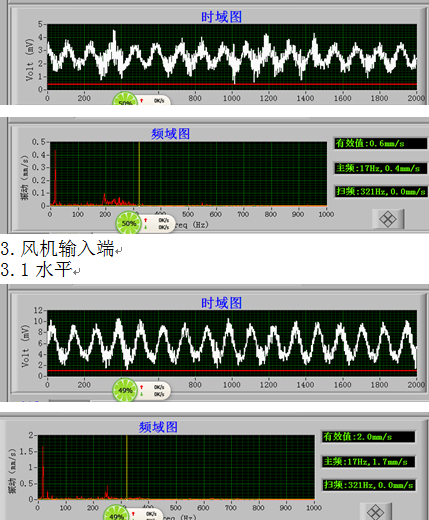The height and width of the screenshot is (520, 429).
Task: Select the 主频:17Hz,0.4mm/s readout
Action: (x=380, y=168)
